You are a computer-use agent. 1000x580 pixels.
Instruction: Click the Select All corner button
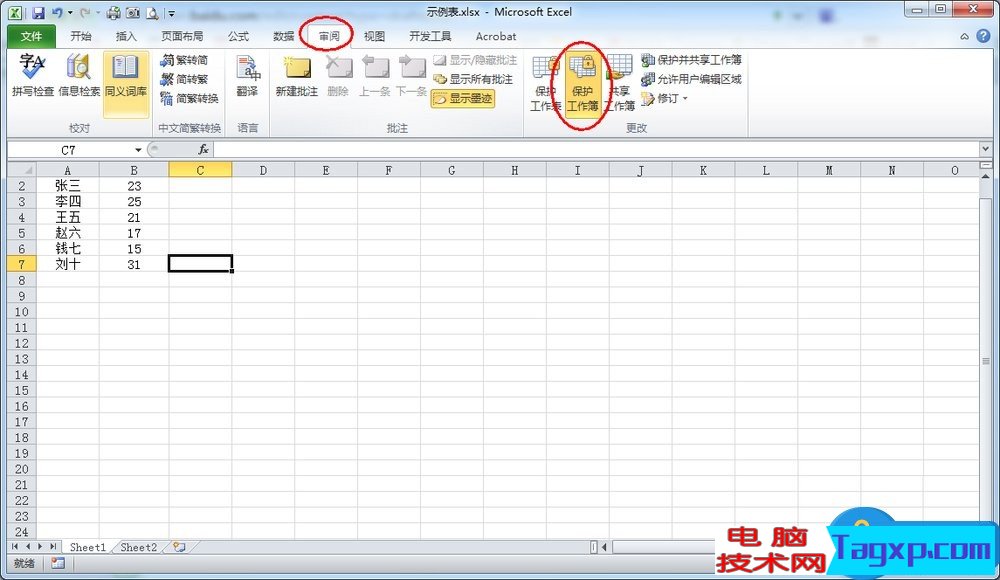[22, 170]
